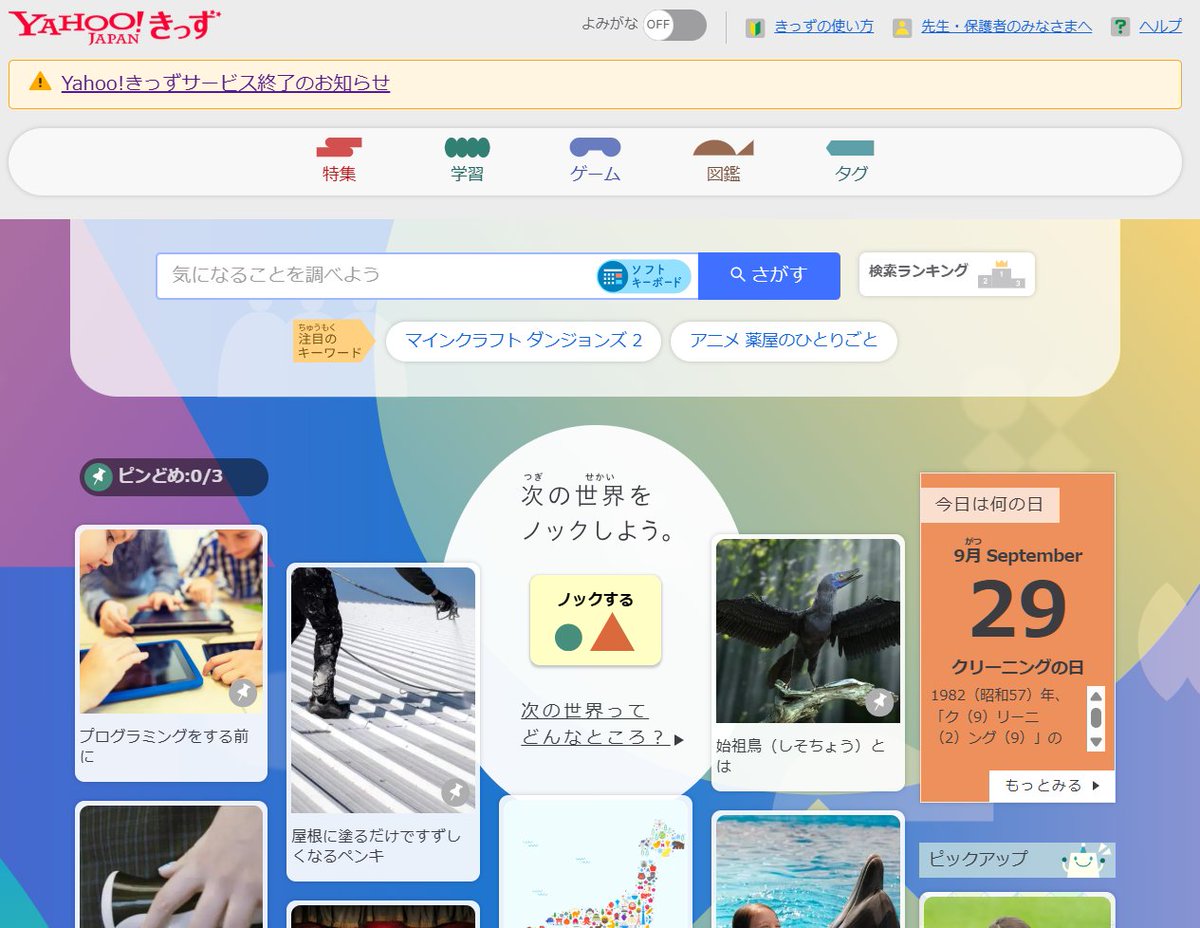Viewport: 1200px width, 928px height.
Task: Toggle the よみがな OFF switch
Action: point(674,25)
